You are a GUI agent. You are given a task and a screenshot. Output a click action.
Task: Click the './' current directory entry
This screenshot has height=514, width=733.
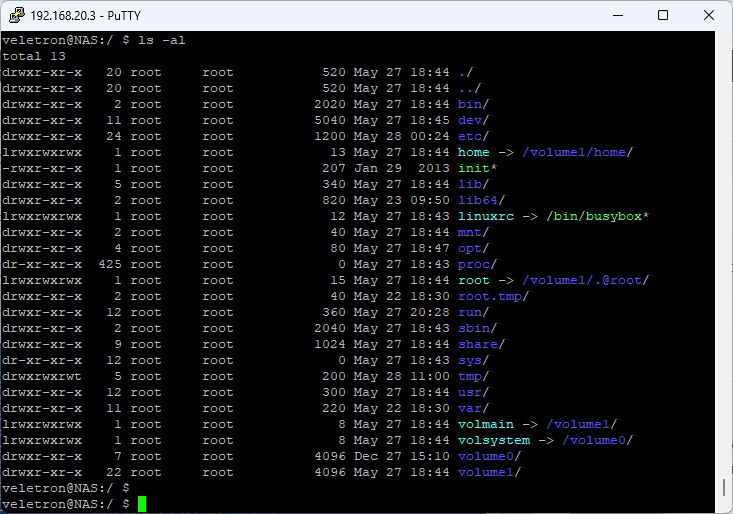466,72
